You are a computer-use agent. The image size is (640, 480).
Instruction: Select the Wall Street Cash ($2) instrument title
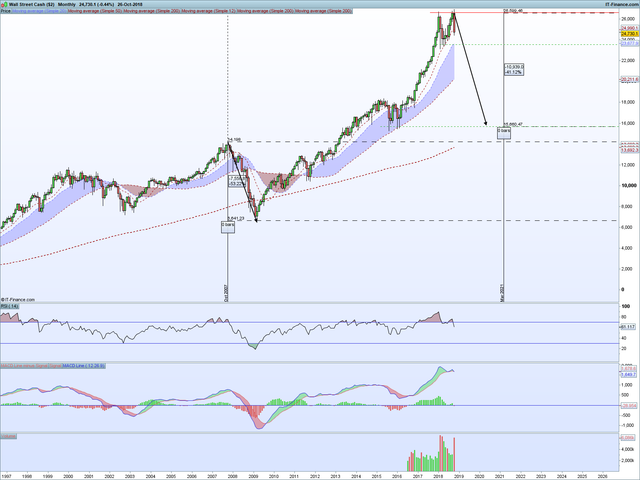pyautogui.click(x=32, y=4)
